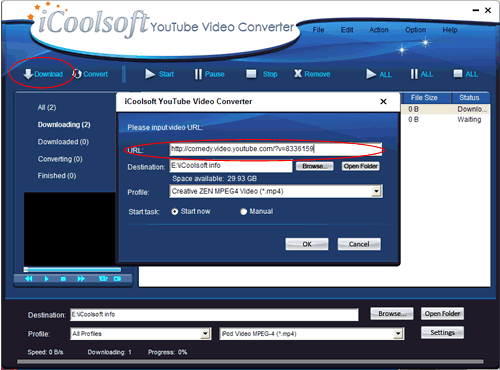Stop the selected task
Image resolution: width=500 pixels, height=370 pixels.
coord(262,74)
